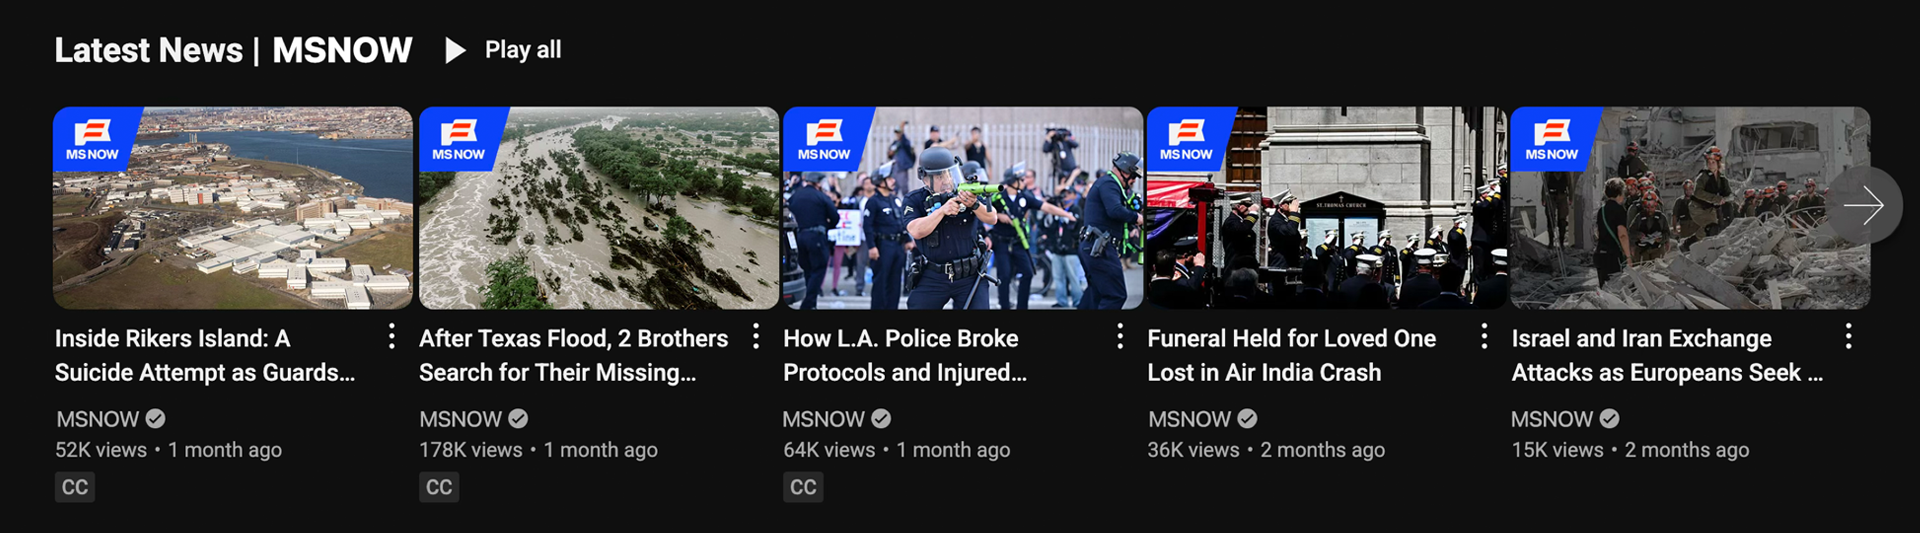Screen dimensions: 1920x533
Task: Open the Texas flood river thumbnail
Action: [598, 208]
